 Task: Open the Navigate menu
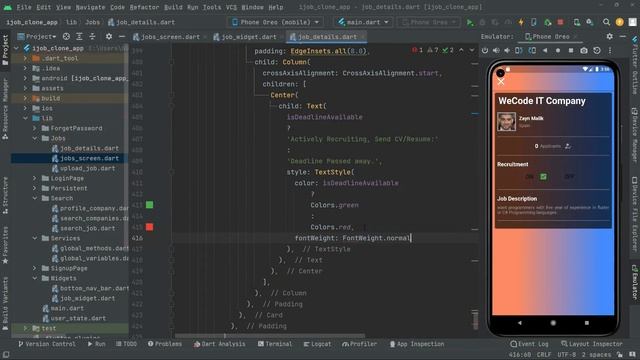(90, 7)
